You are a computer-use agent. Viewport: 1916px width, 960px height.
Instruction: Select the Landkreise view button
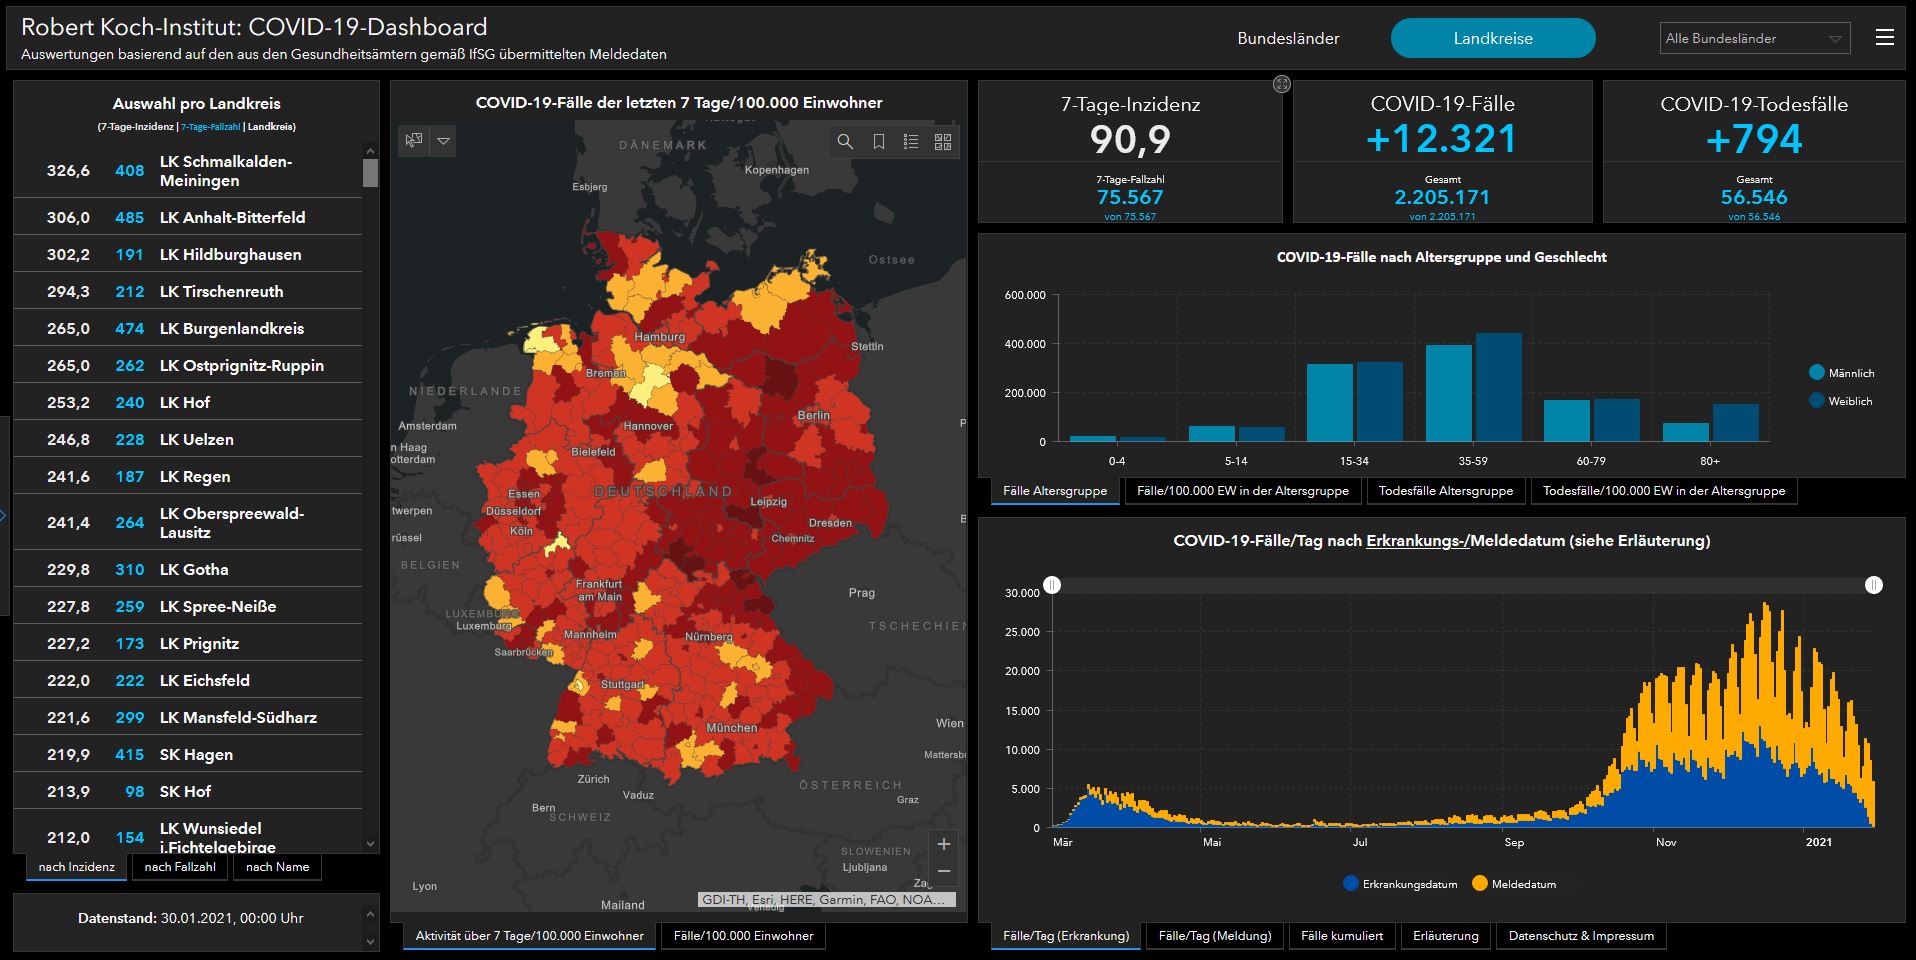pyautogui.click(x=1492, y=39)
